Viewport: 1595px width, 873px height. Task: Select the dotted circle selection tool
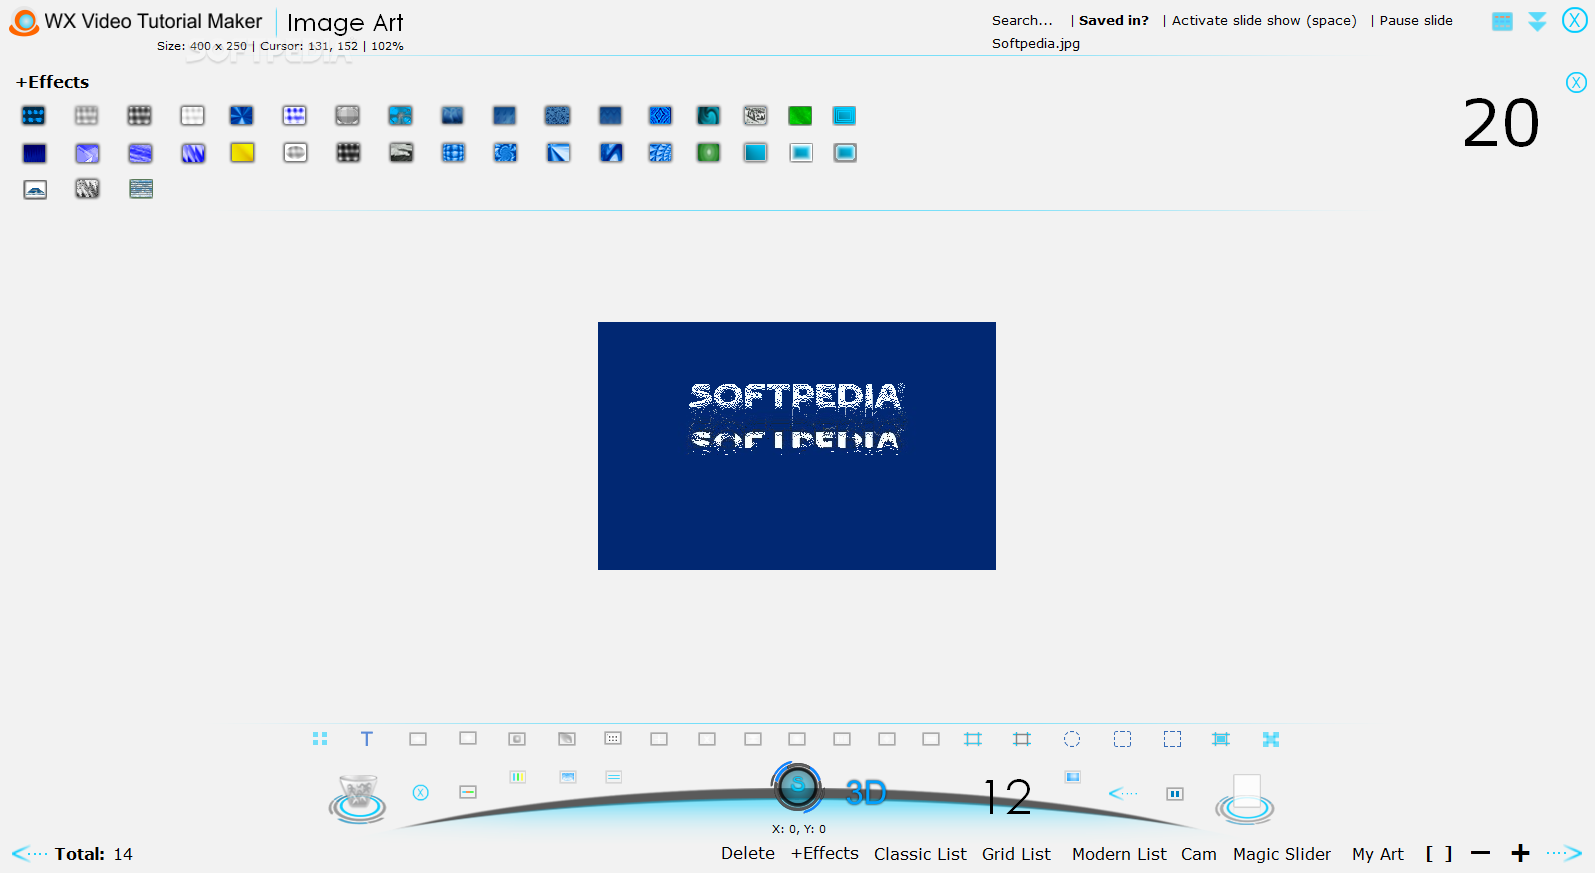[1072, 739]
